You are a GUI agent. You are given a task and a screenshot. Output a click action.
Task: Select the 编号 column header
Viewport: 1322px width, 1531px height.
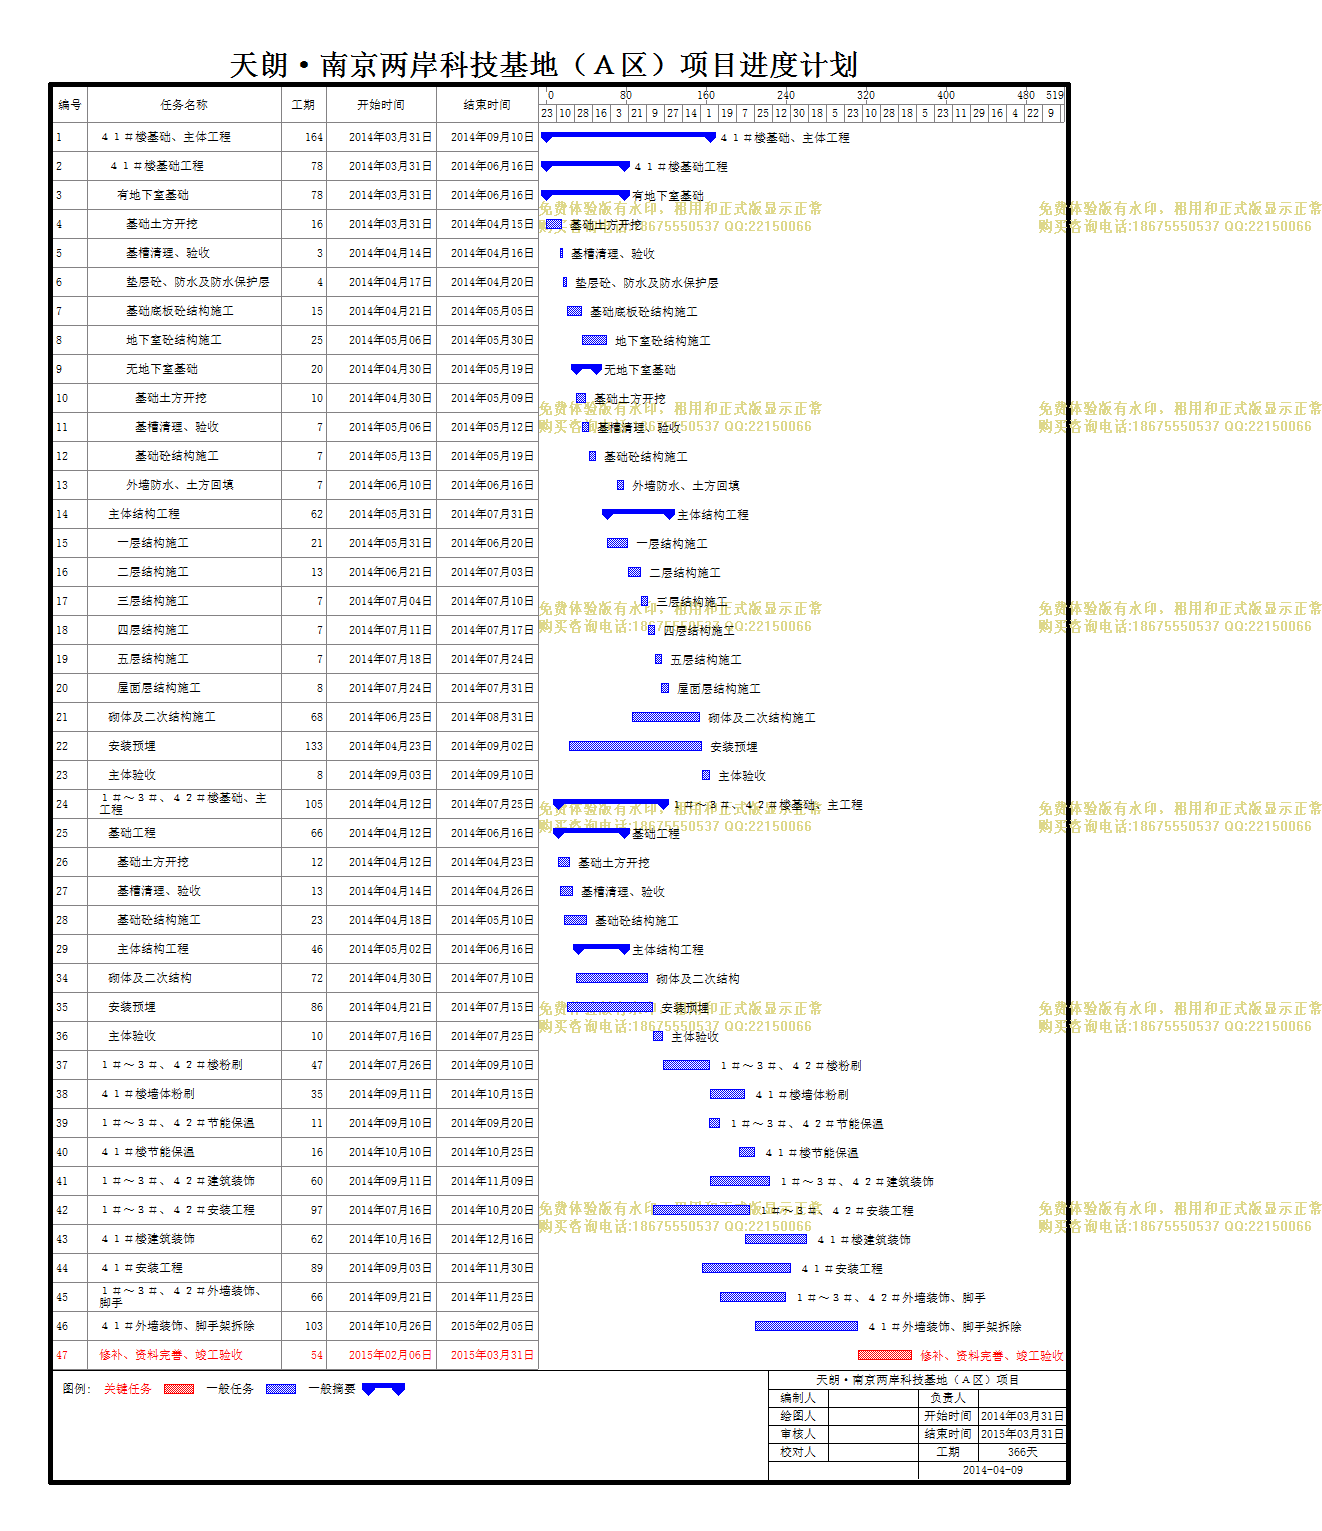point(70,105)
